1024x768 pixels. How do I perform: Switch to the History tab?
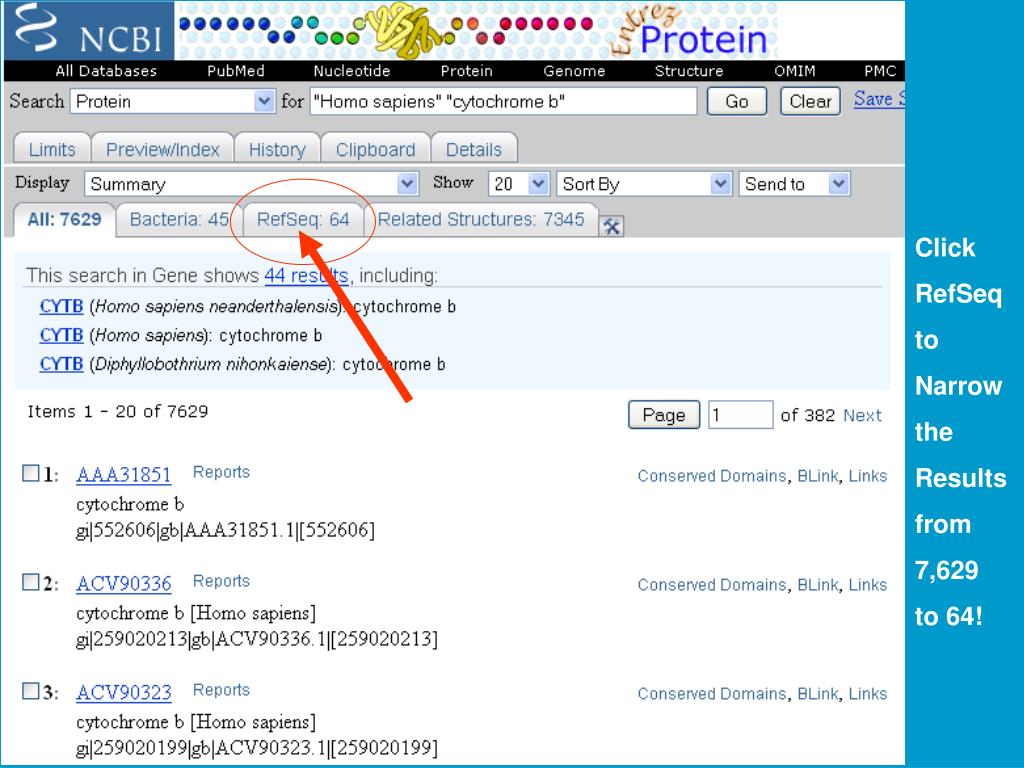(x=277, y=150)
